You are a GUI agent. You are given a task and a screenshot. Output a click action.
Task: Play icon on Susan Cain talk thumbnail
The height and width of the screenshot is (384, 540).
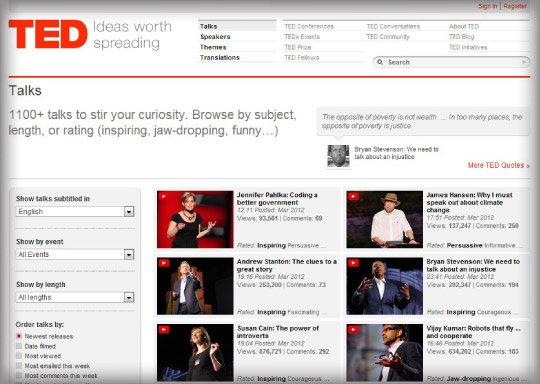click(164, 330)
